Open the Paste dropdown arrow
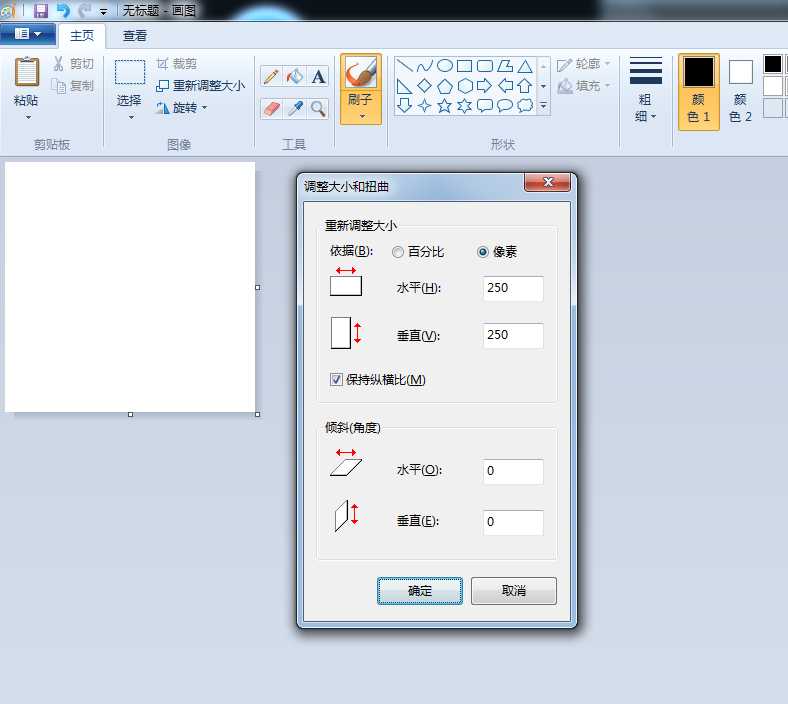 pos(28,117)
